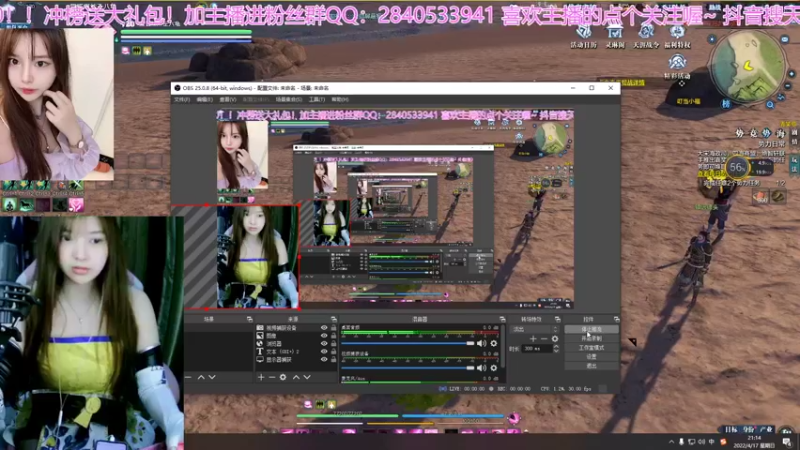Screen dimensions: 800x450
Task: Open the 文件(F) menu in OBS
Action: (182, 99)
